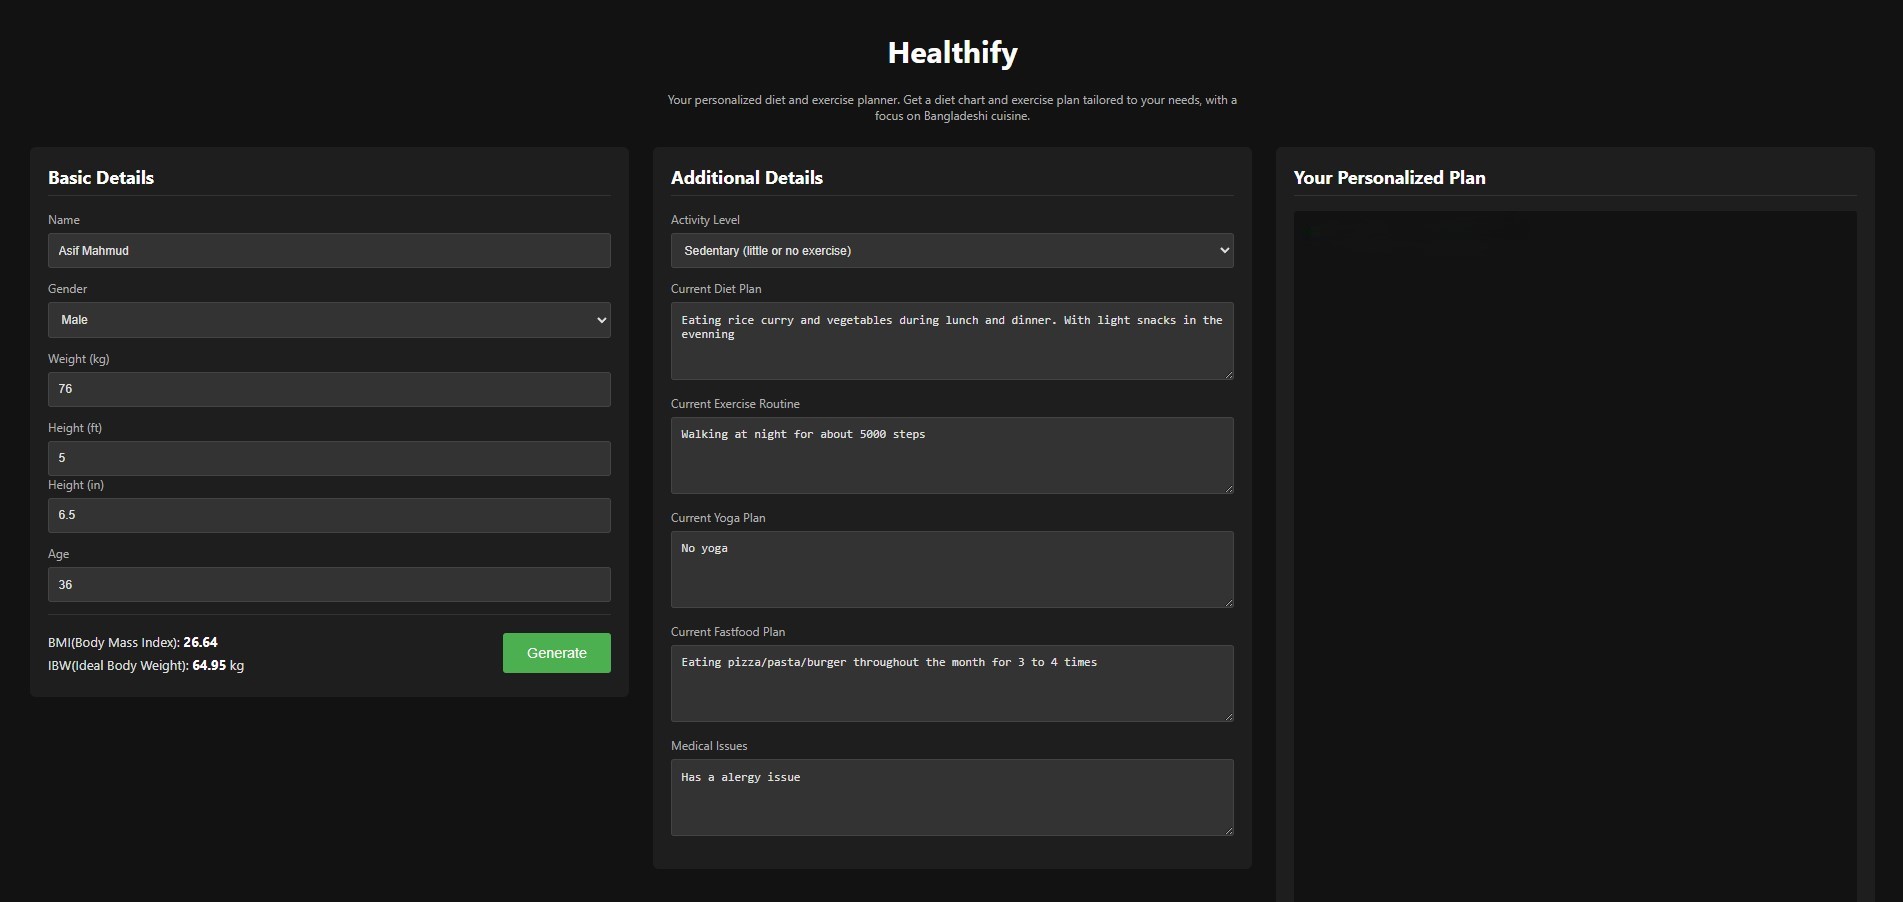Grab the Diet Plan textarea resize handle
1903x902 pixels.
[x=1228, y=374]
